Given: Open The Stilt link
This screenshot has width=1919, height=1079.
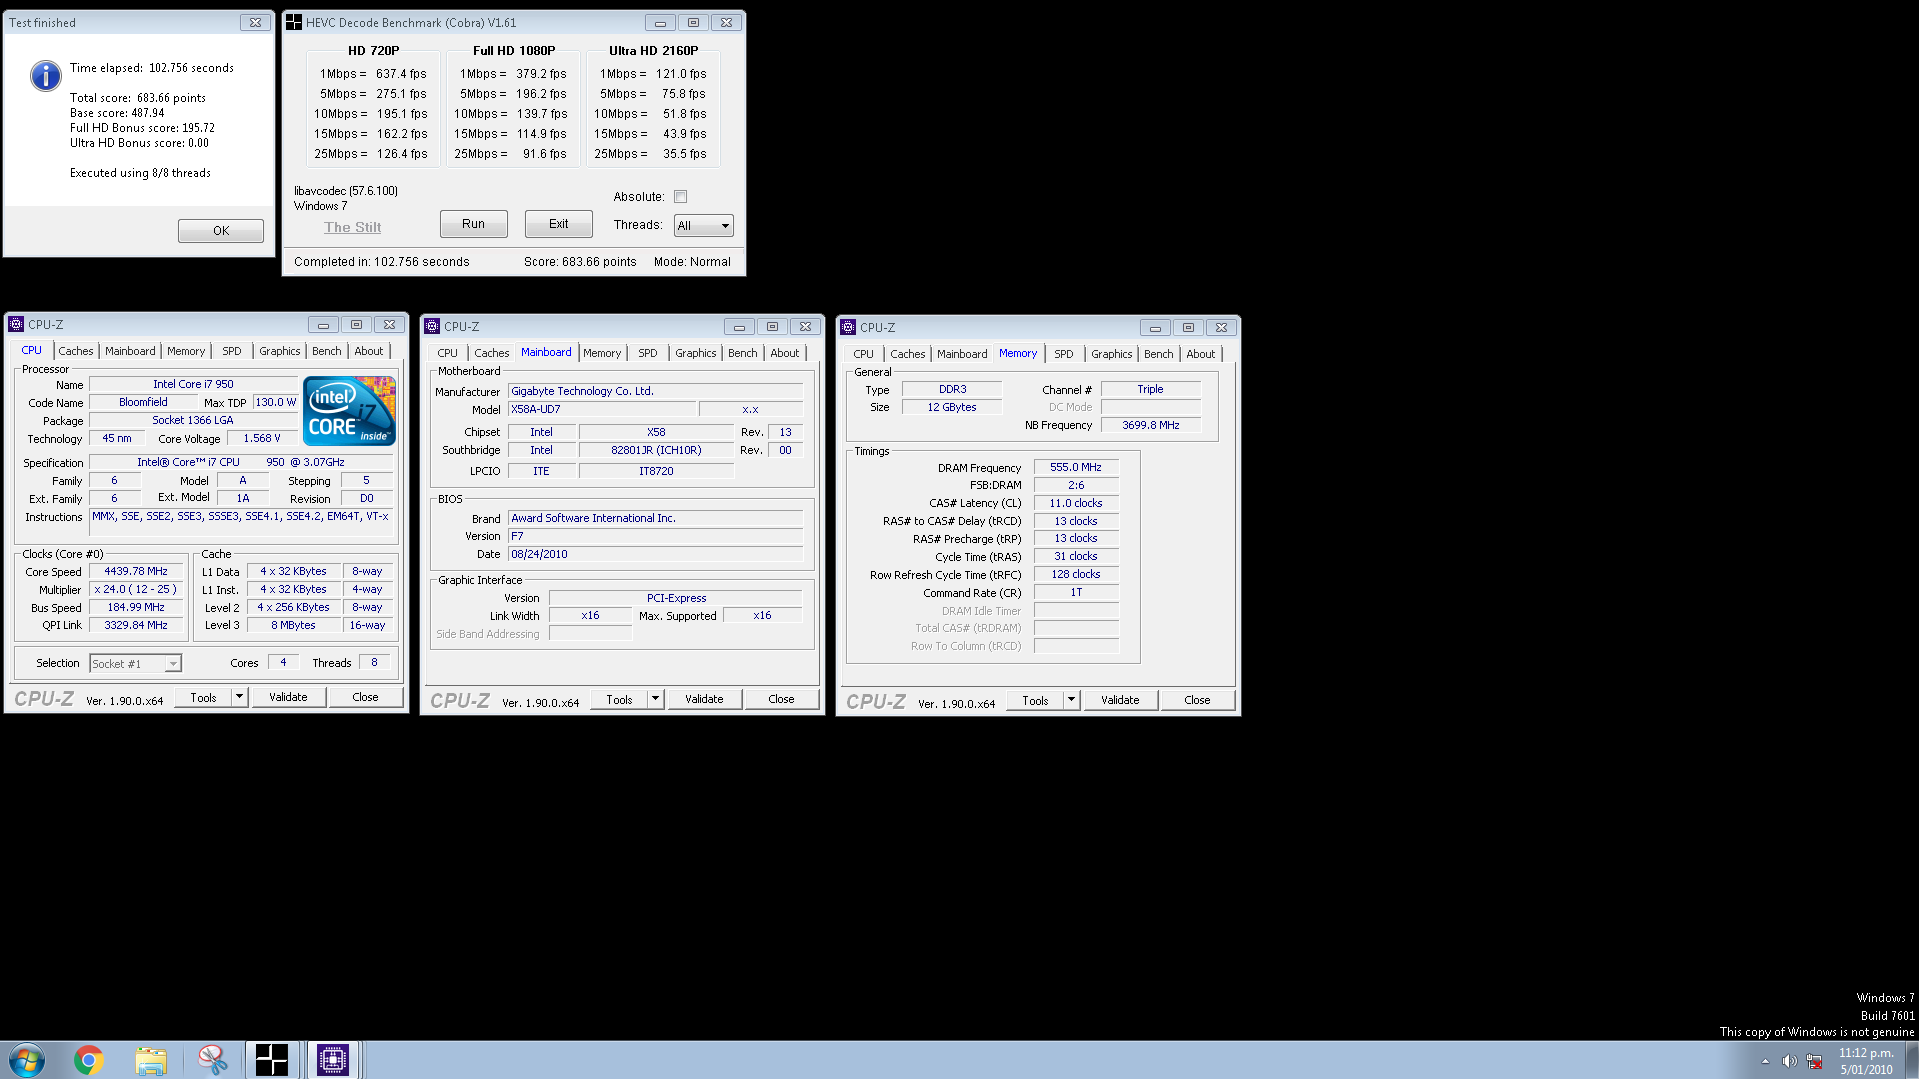Looking at the screenshot, I should point(352,228).
